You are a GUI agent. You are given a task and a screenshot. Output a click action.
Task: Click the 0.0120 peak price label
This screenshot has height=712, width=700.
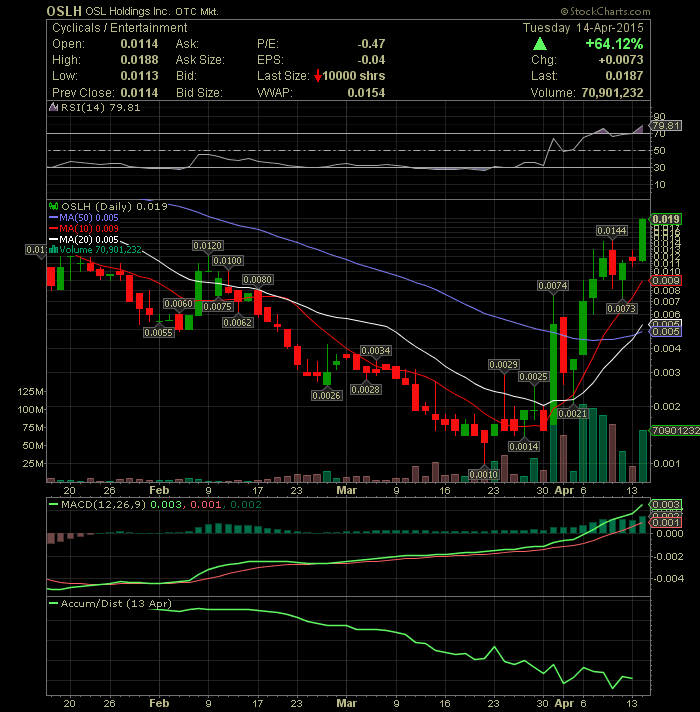[x=207, y=246]
